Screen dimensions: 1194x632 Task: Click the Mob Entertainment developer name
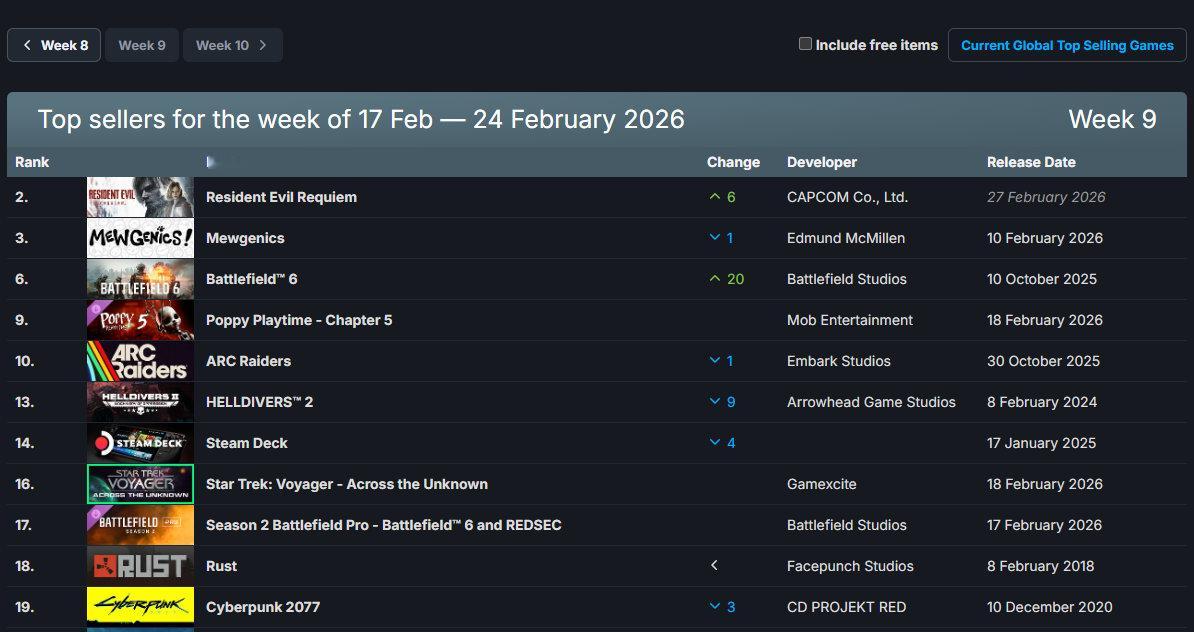(x=850, y=321)
